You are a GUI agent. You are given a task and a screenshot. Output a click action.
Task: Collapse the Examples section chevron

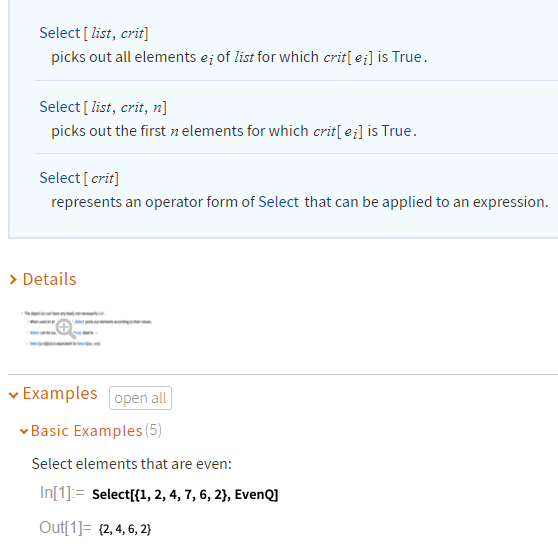[x=14, y=395]
